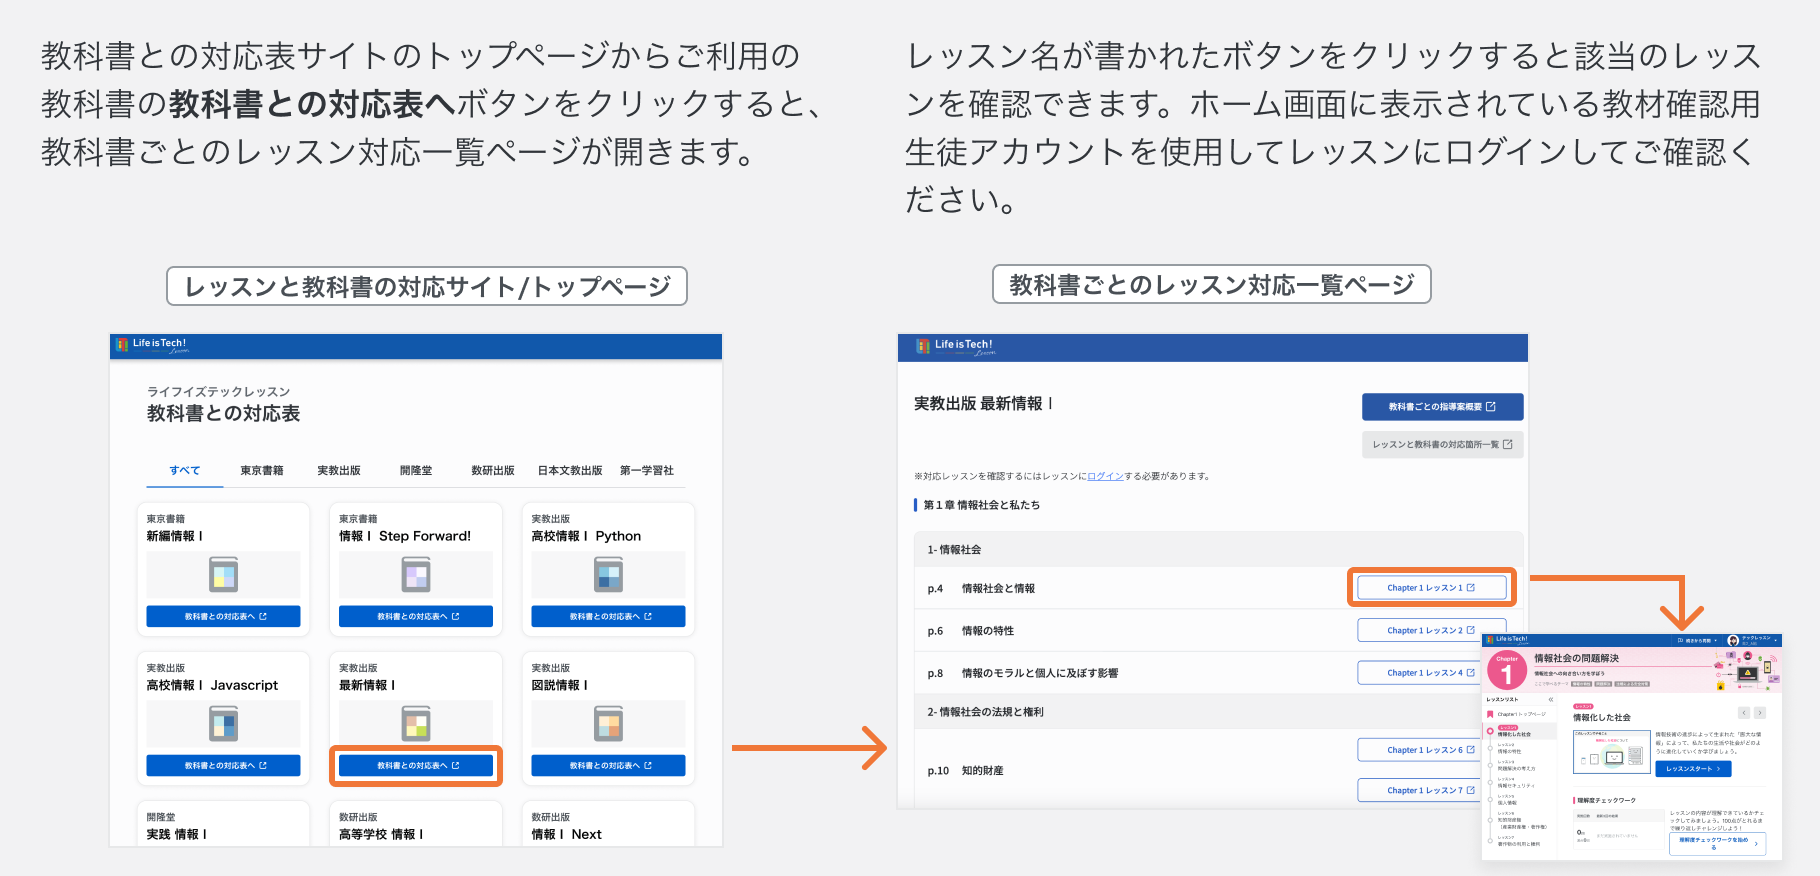Select the 開隆堂 tab
The width and height of the screenshot is (1820, 876).
coord(416,470)
